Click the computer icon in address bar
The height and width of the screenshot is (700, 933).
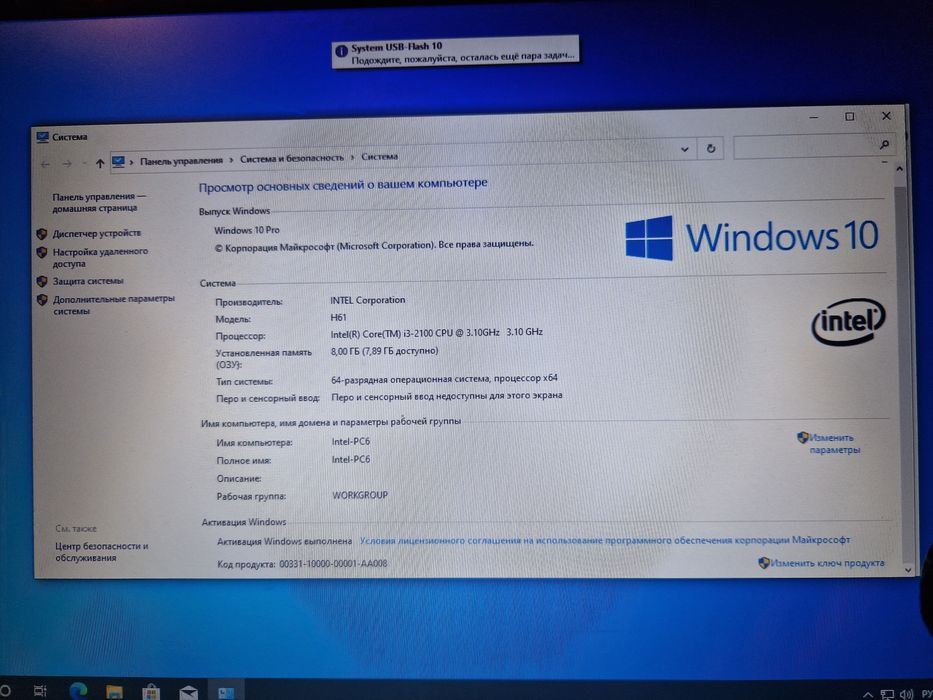118,162
